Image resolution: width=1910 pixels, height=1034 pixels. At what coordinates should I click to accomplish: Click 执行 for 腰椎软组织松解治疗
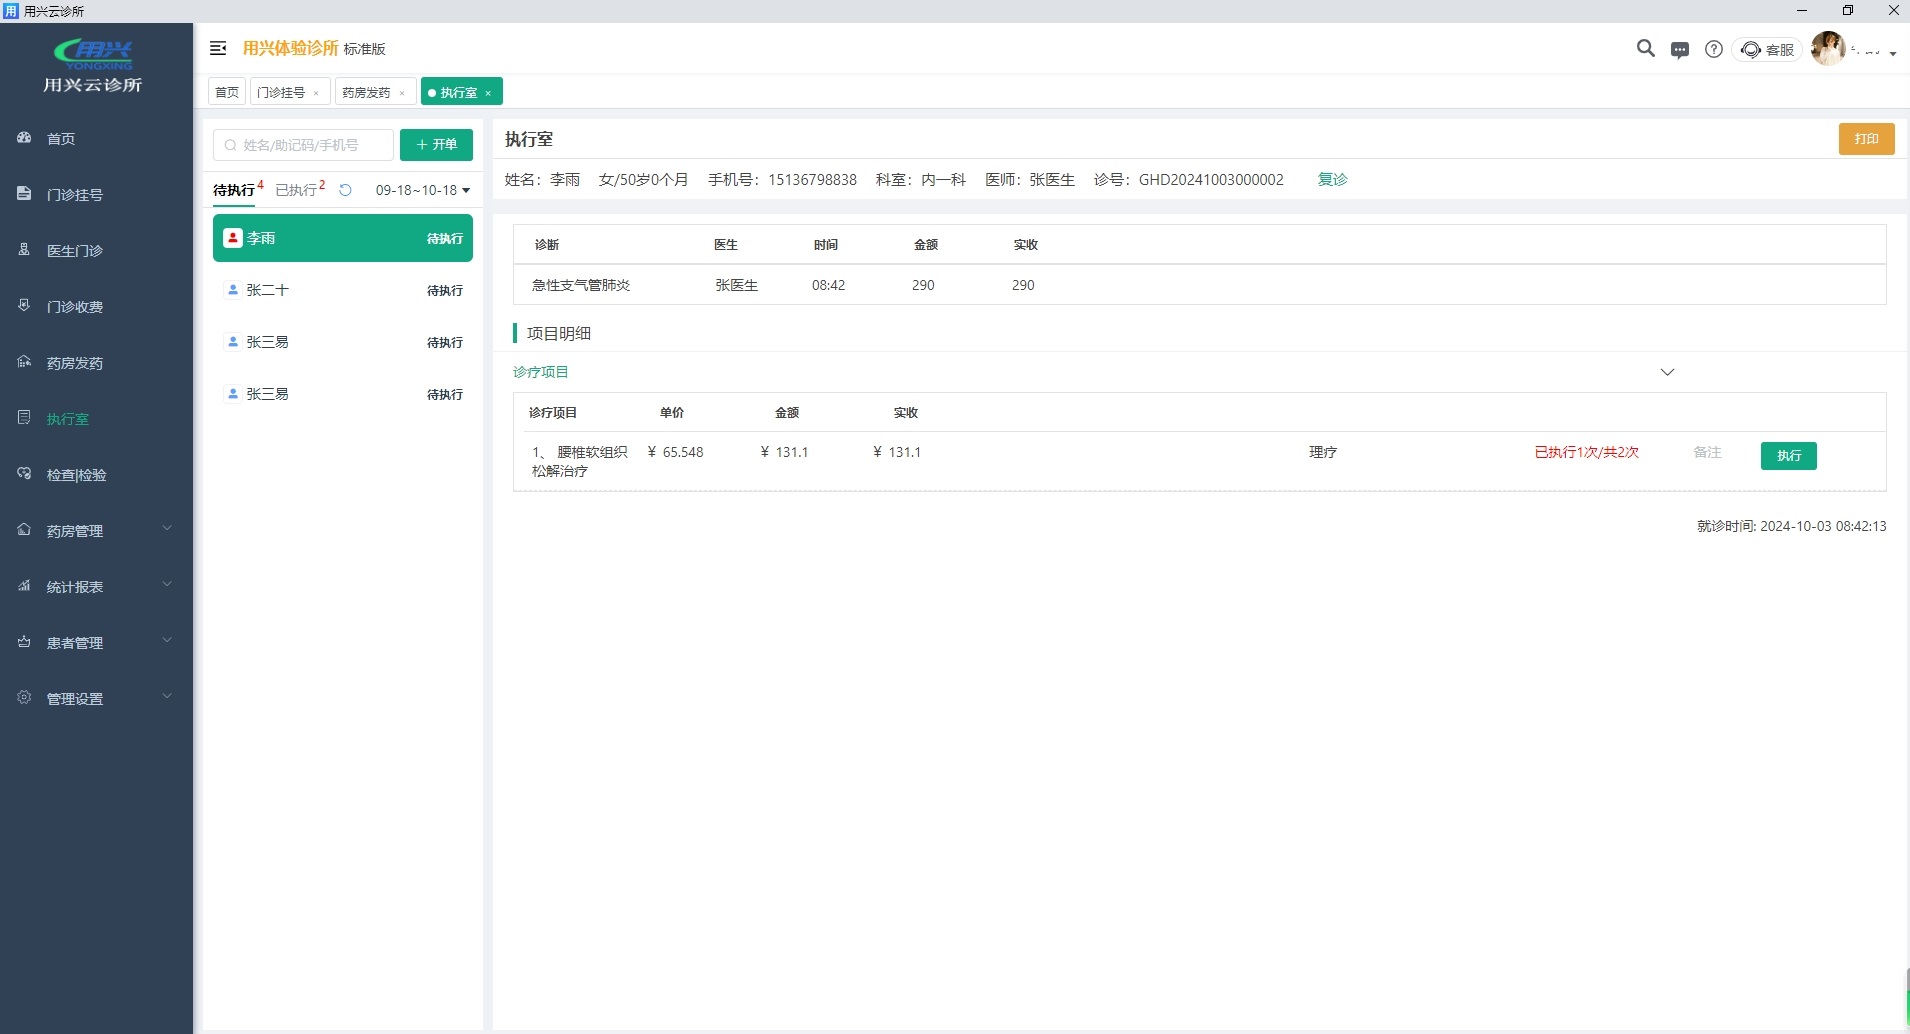[1788, 456]
